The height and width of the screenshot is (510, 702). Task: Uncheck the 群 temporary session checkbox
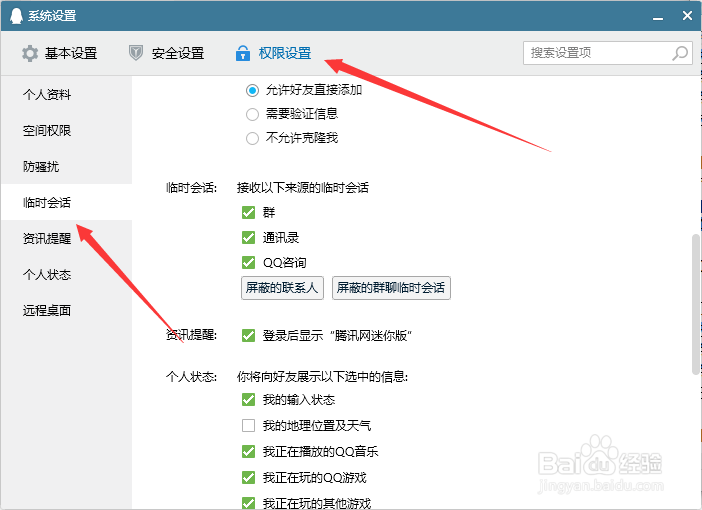point(248,212)
